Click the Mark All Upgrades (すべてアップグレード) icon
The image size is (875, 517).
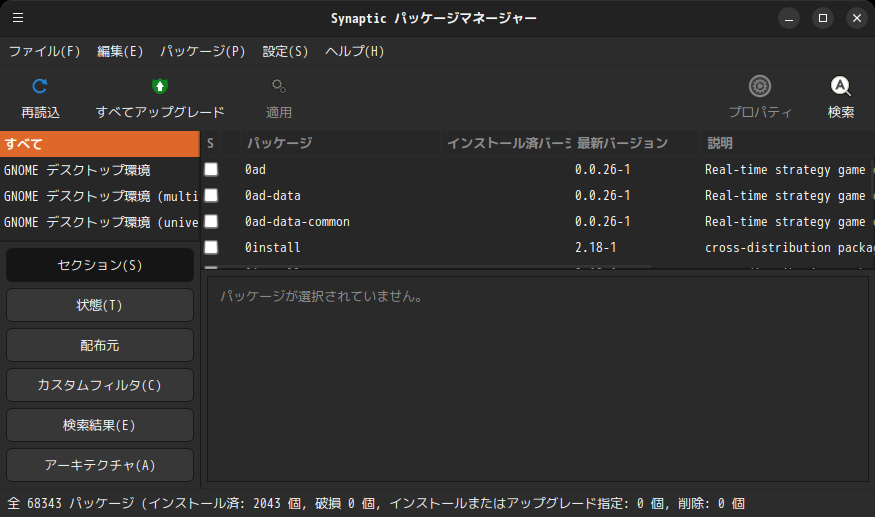point(160,86)
